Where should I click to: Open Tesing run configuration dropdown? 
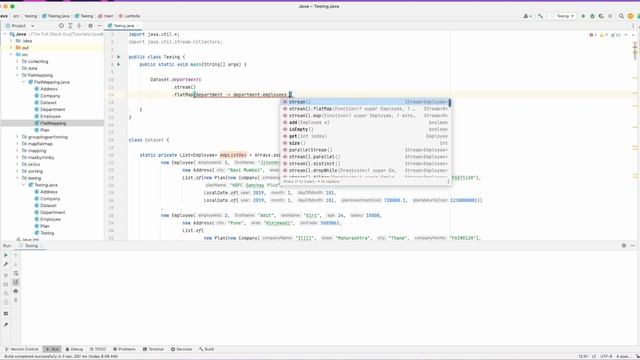[x=563, y=16]
